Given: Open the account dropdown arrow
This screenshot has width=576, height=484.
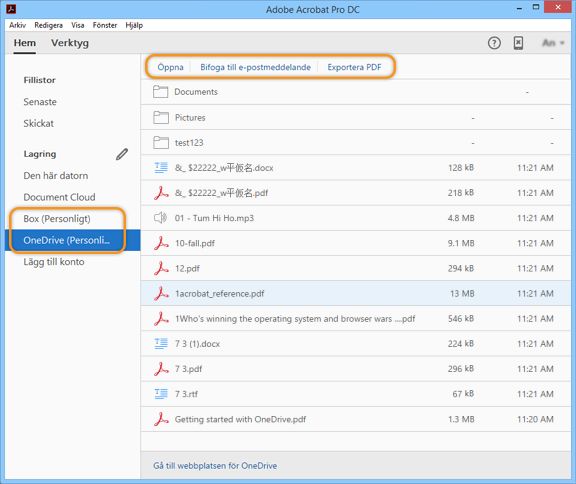Looking at the screenshot, I should click(x=562, y=43).
